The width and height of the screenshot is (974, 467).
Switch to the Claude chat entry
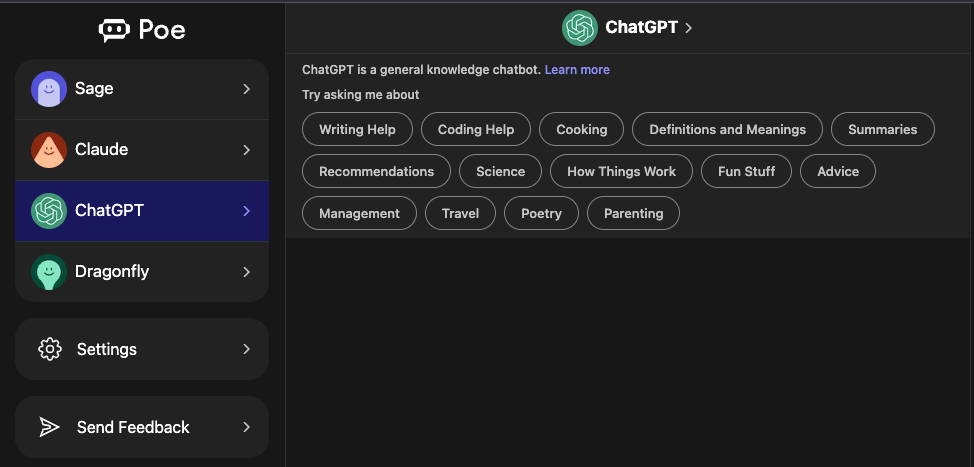coord(142,150)
